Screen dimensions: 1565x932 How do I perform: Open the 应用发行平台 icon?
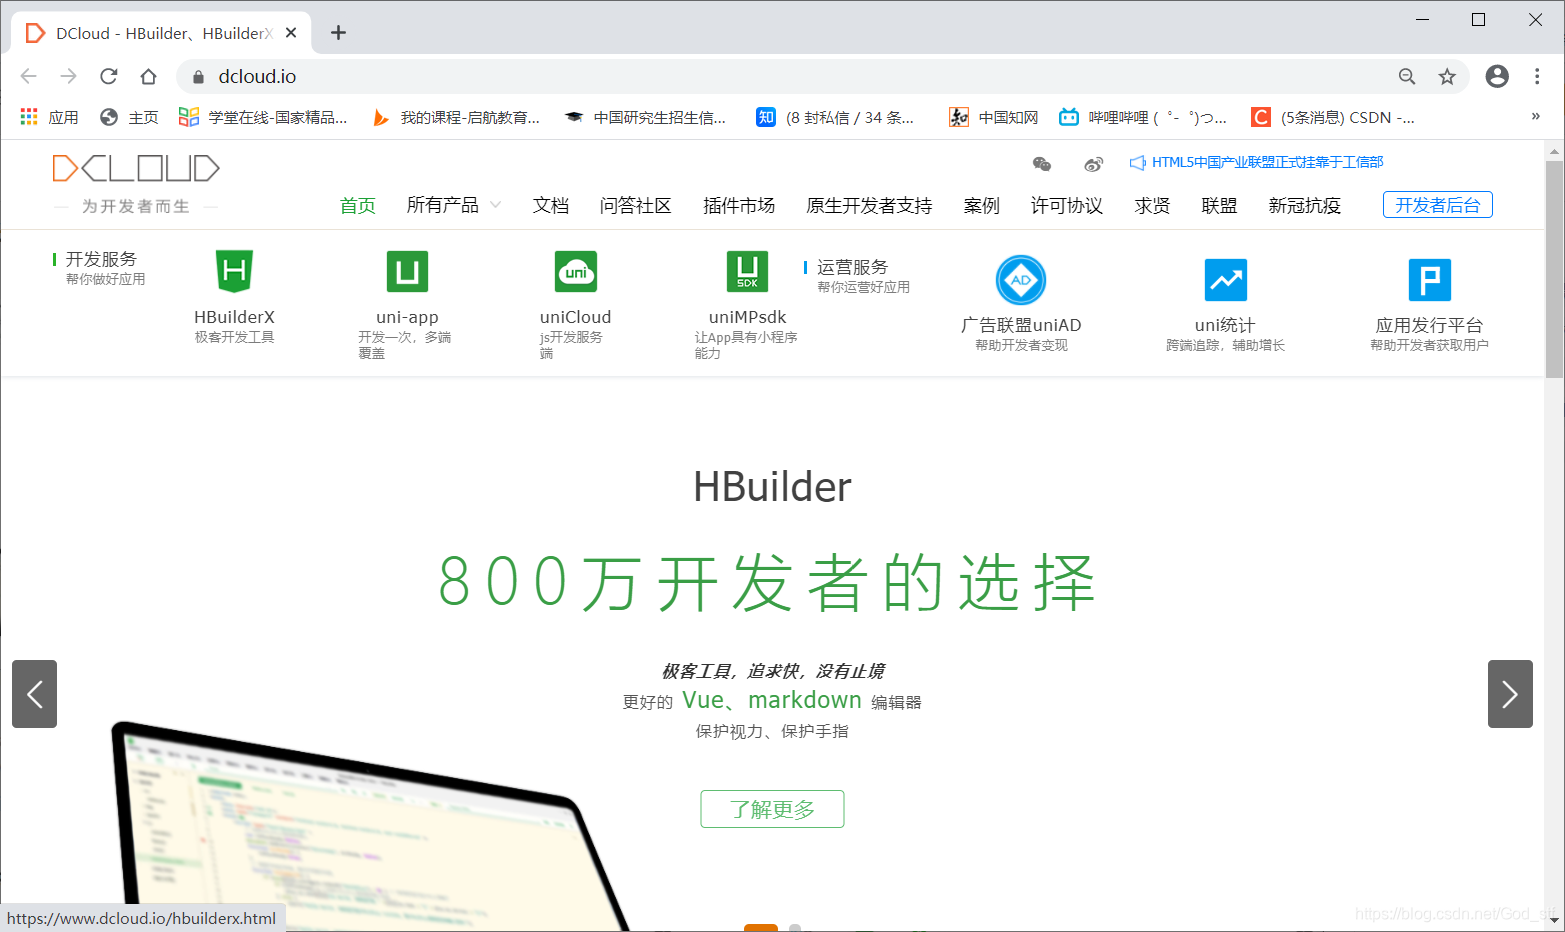coord(1429,280)
